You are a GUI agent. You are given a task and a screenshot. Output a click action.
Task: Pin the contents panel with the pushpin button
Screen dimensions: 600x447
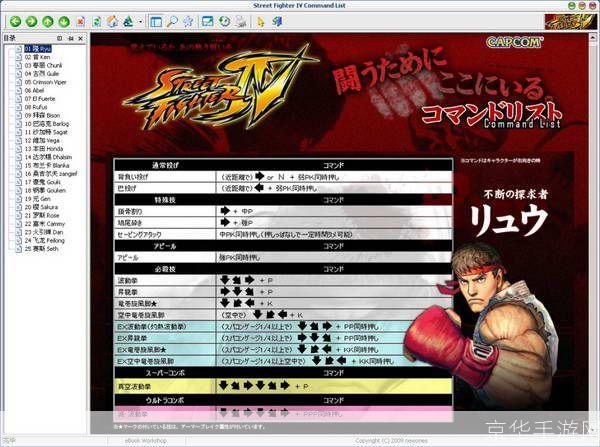[71, 38]
